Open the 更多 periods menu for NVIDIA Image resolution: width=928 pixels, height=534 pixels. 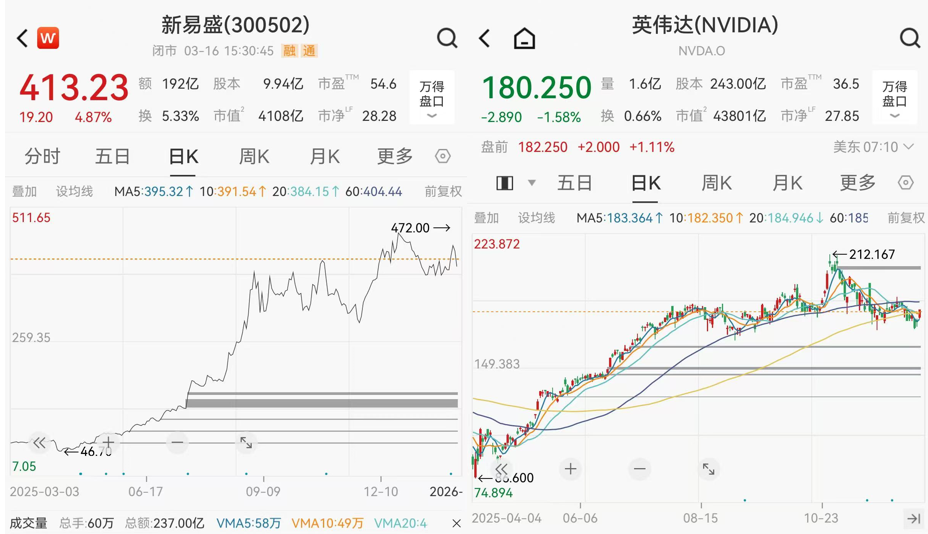pos(857,183)
